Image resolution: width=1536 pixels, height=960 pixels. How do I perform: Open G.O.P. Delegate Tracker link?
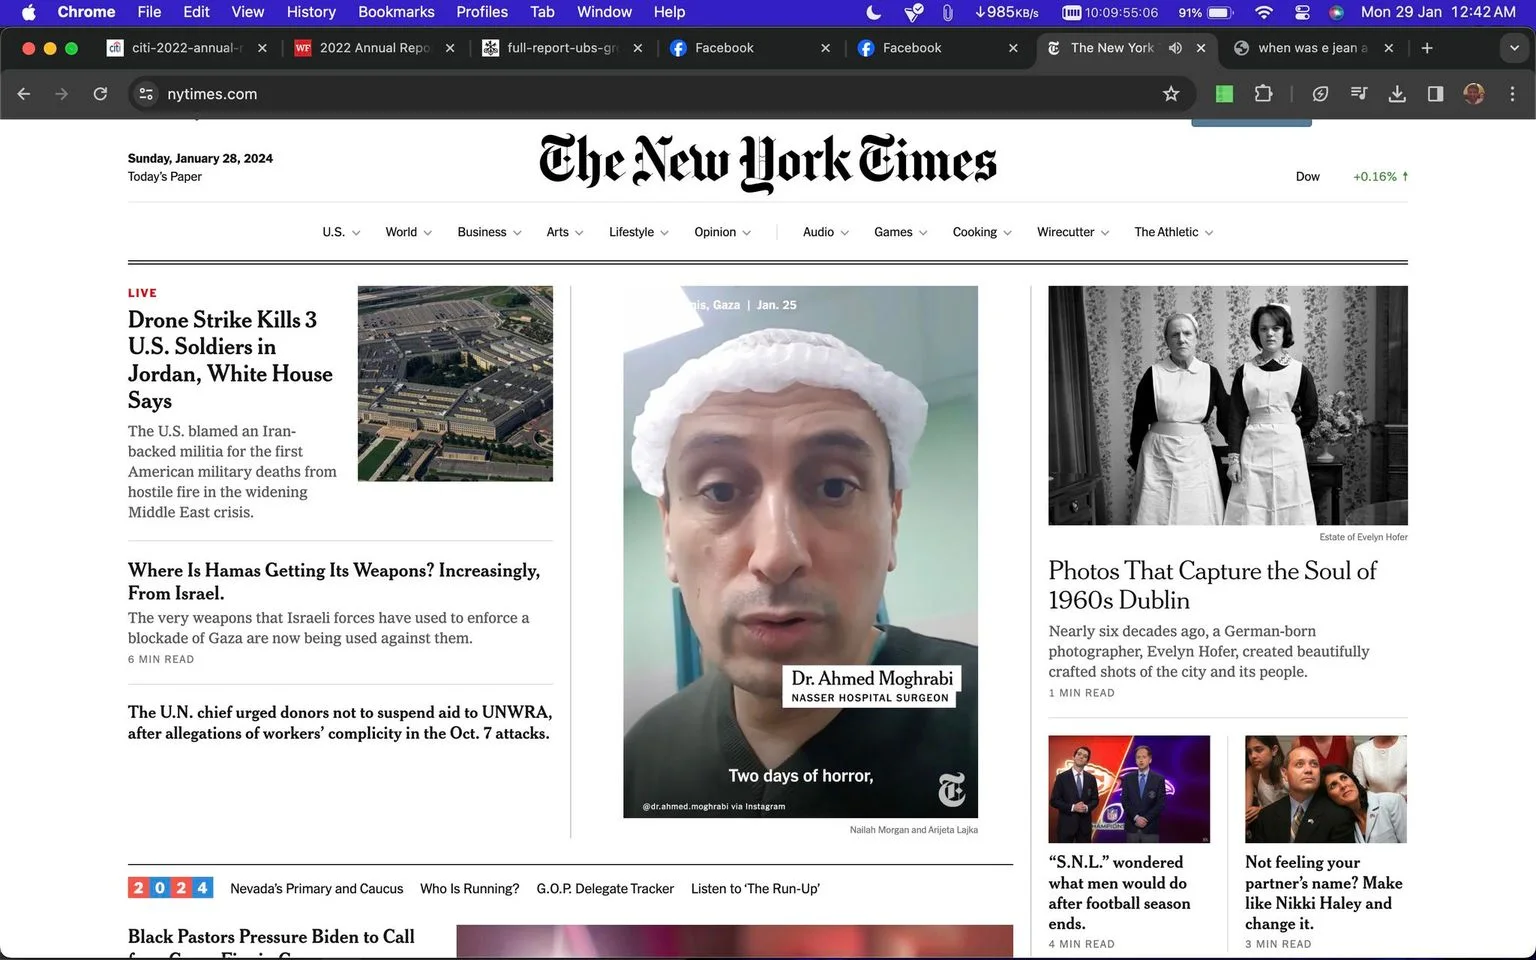point(605,889)
